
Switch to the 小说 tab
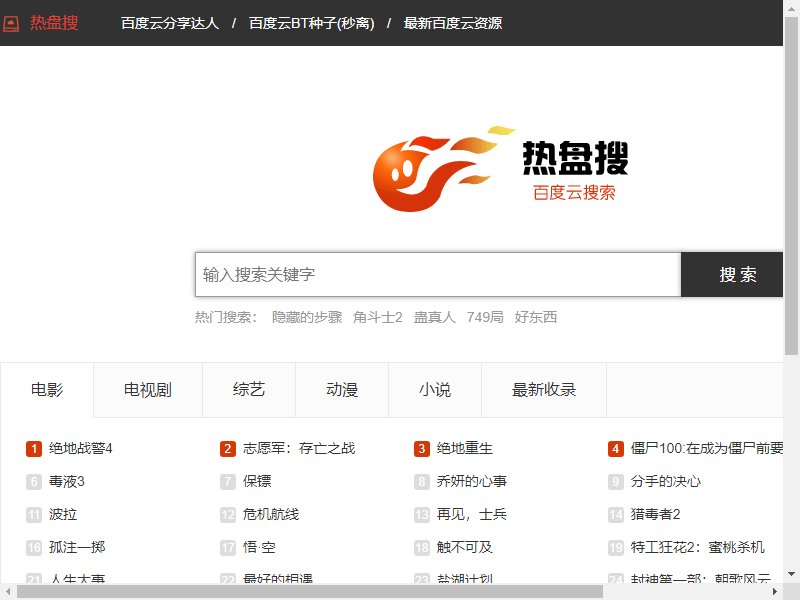coord(435,390)
